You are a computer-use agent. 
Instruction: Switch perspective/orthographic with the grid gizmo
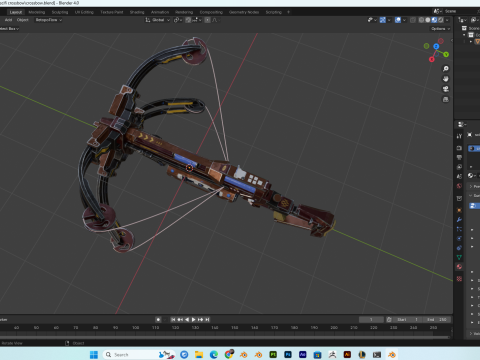pos(446,99)
